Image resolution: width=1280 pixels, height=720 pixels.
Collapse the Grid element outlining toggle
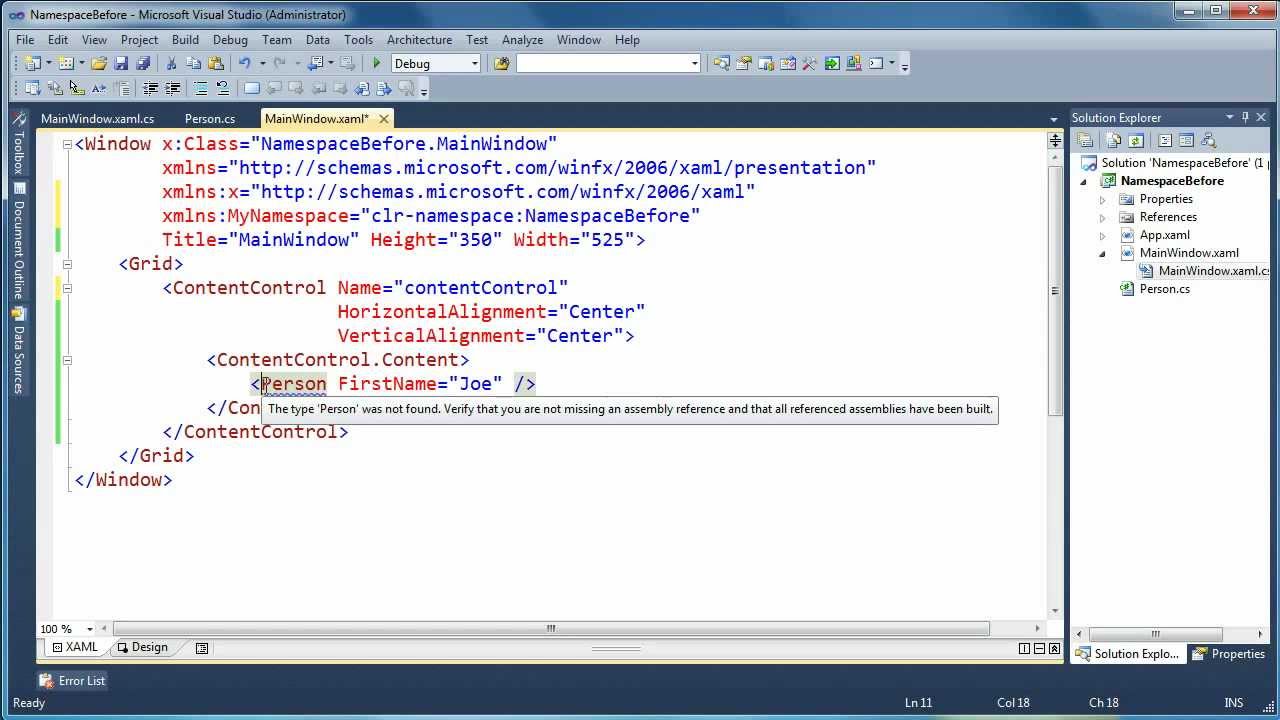click(67, 264)
